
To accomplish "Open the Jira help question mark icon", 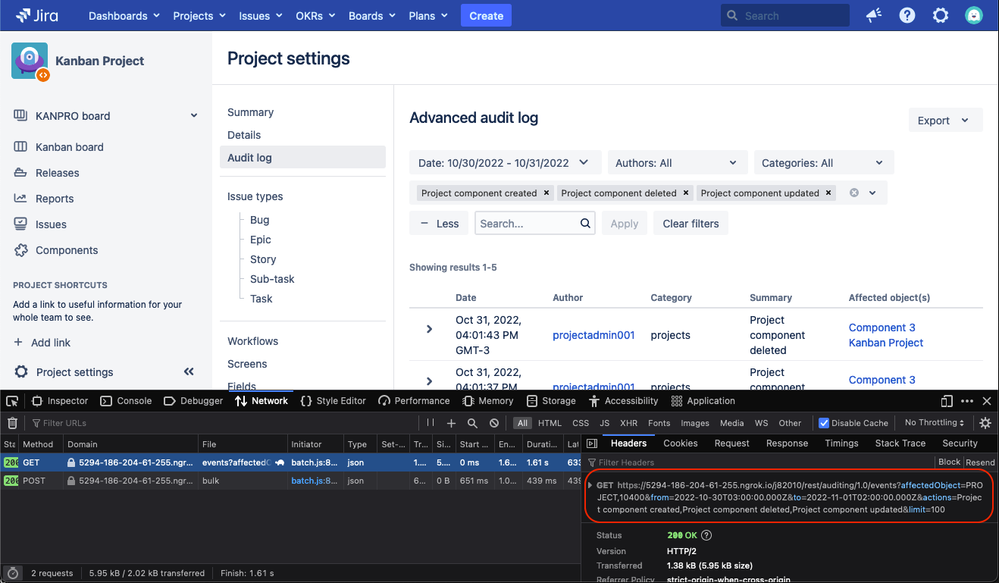I will click(905, 14).
